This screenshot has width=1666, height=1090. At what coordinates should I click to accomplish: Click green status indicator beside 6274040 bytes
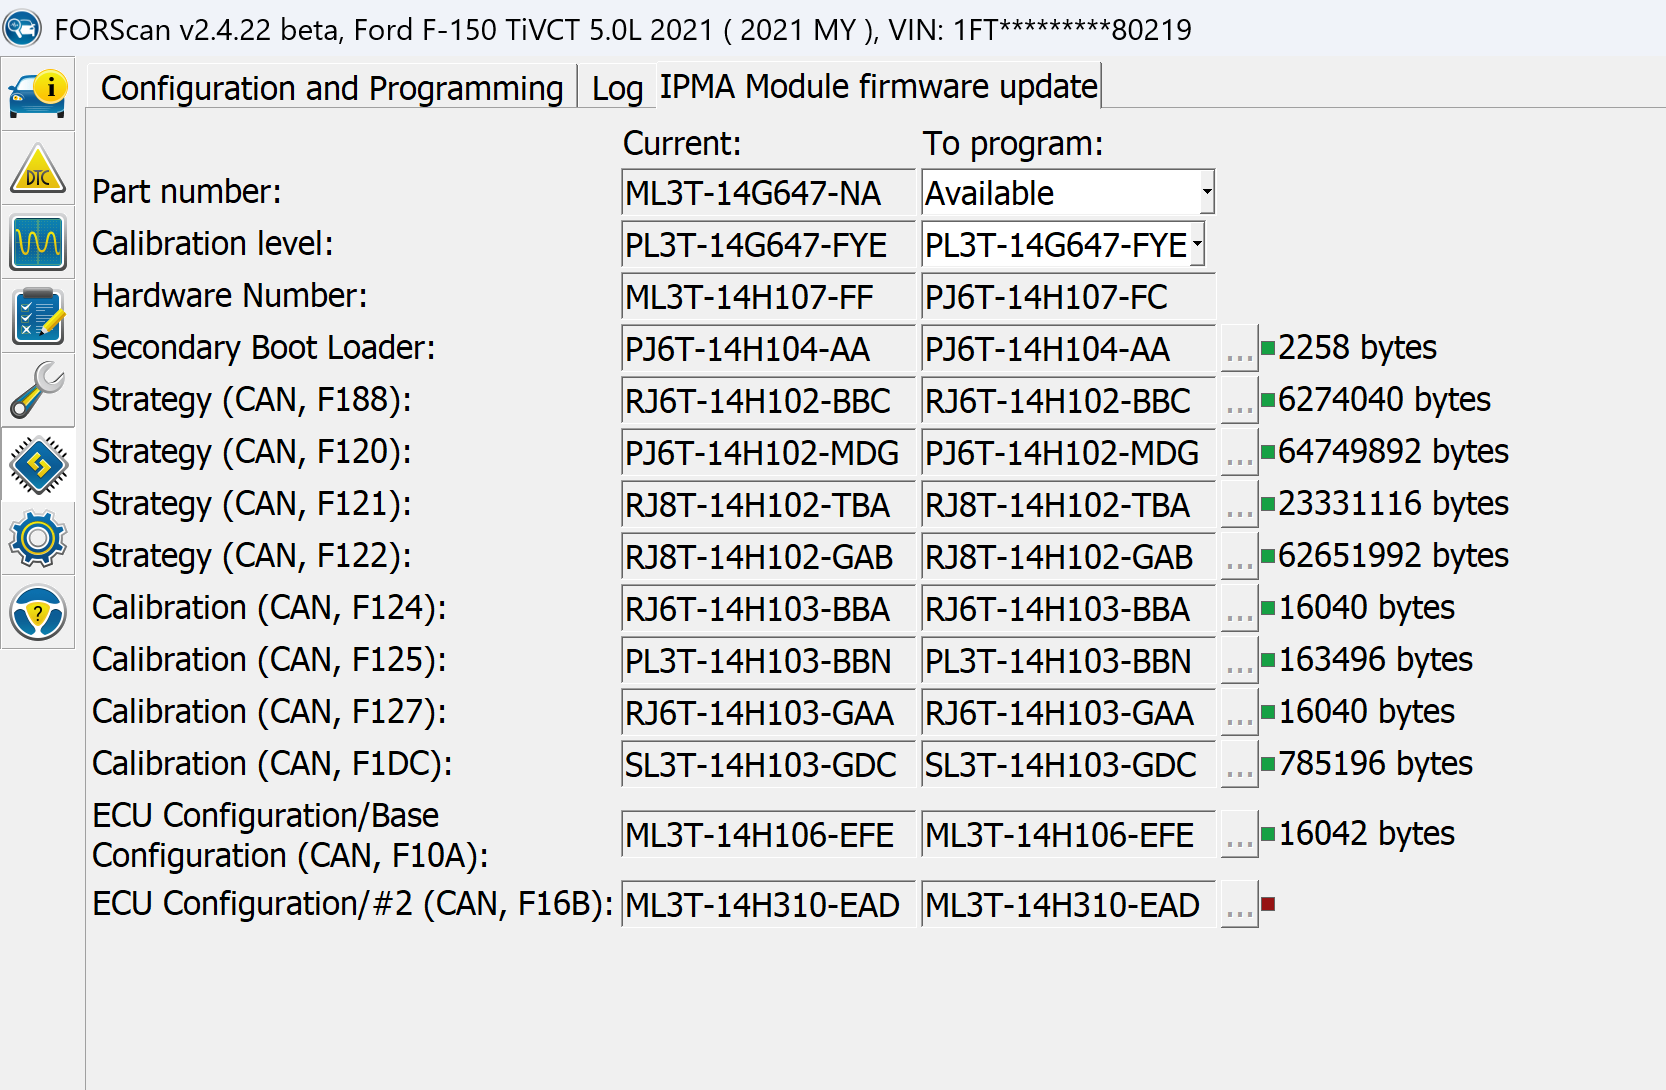click(1268, 400)
